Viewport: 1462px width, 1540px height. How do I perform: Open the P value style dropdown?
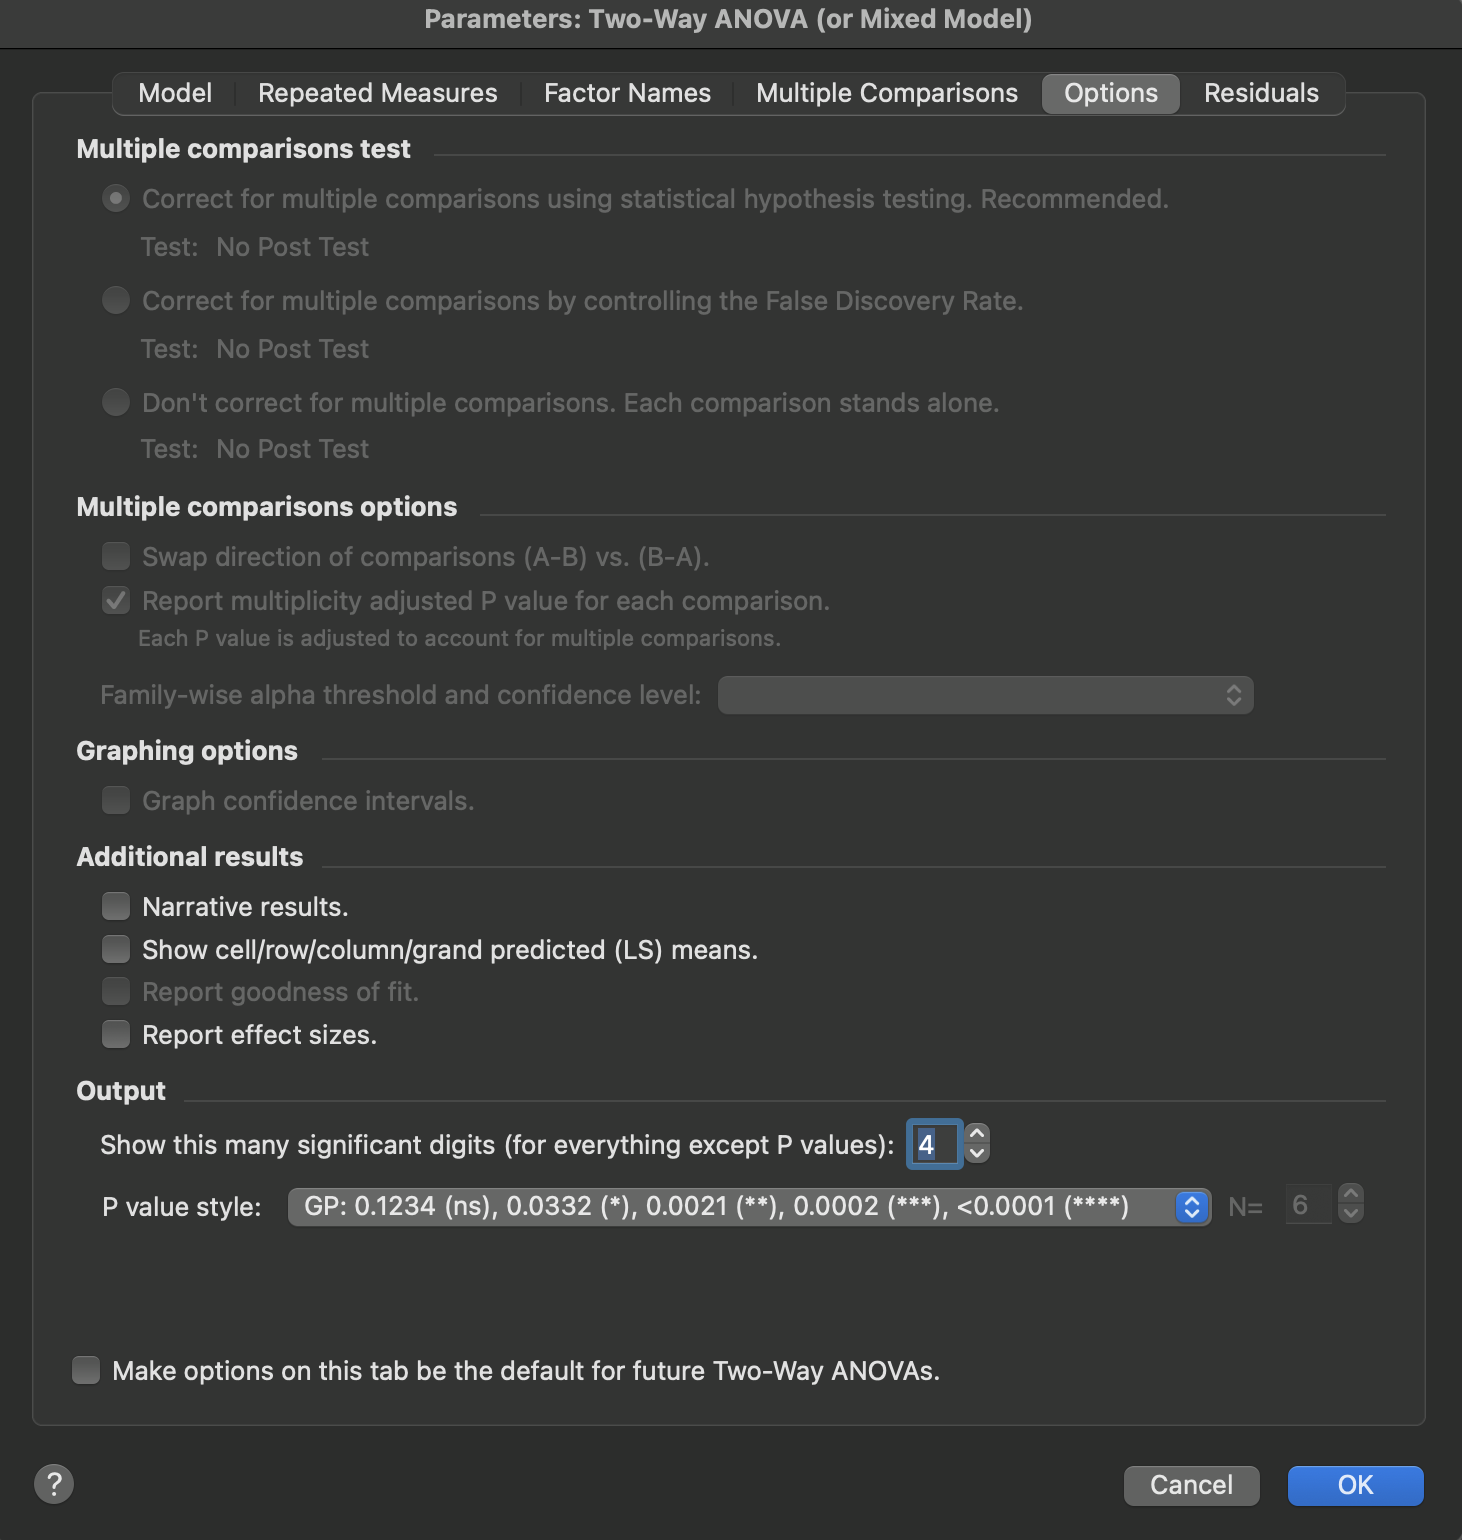click(748, 1206)
